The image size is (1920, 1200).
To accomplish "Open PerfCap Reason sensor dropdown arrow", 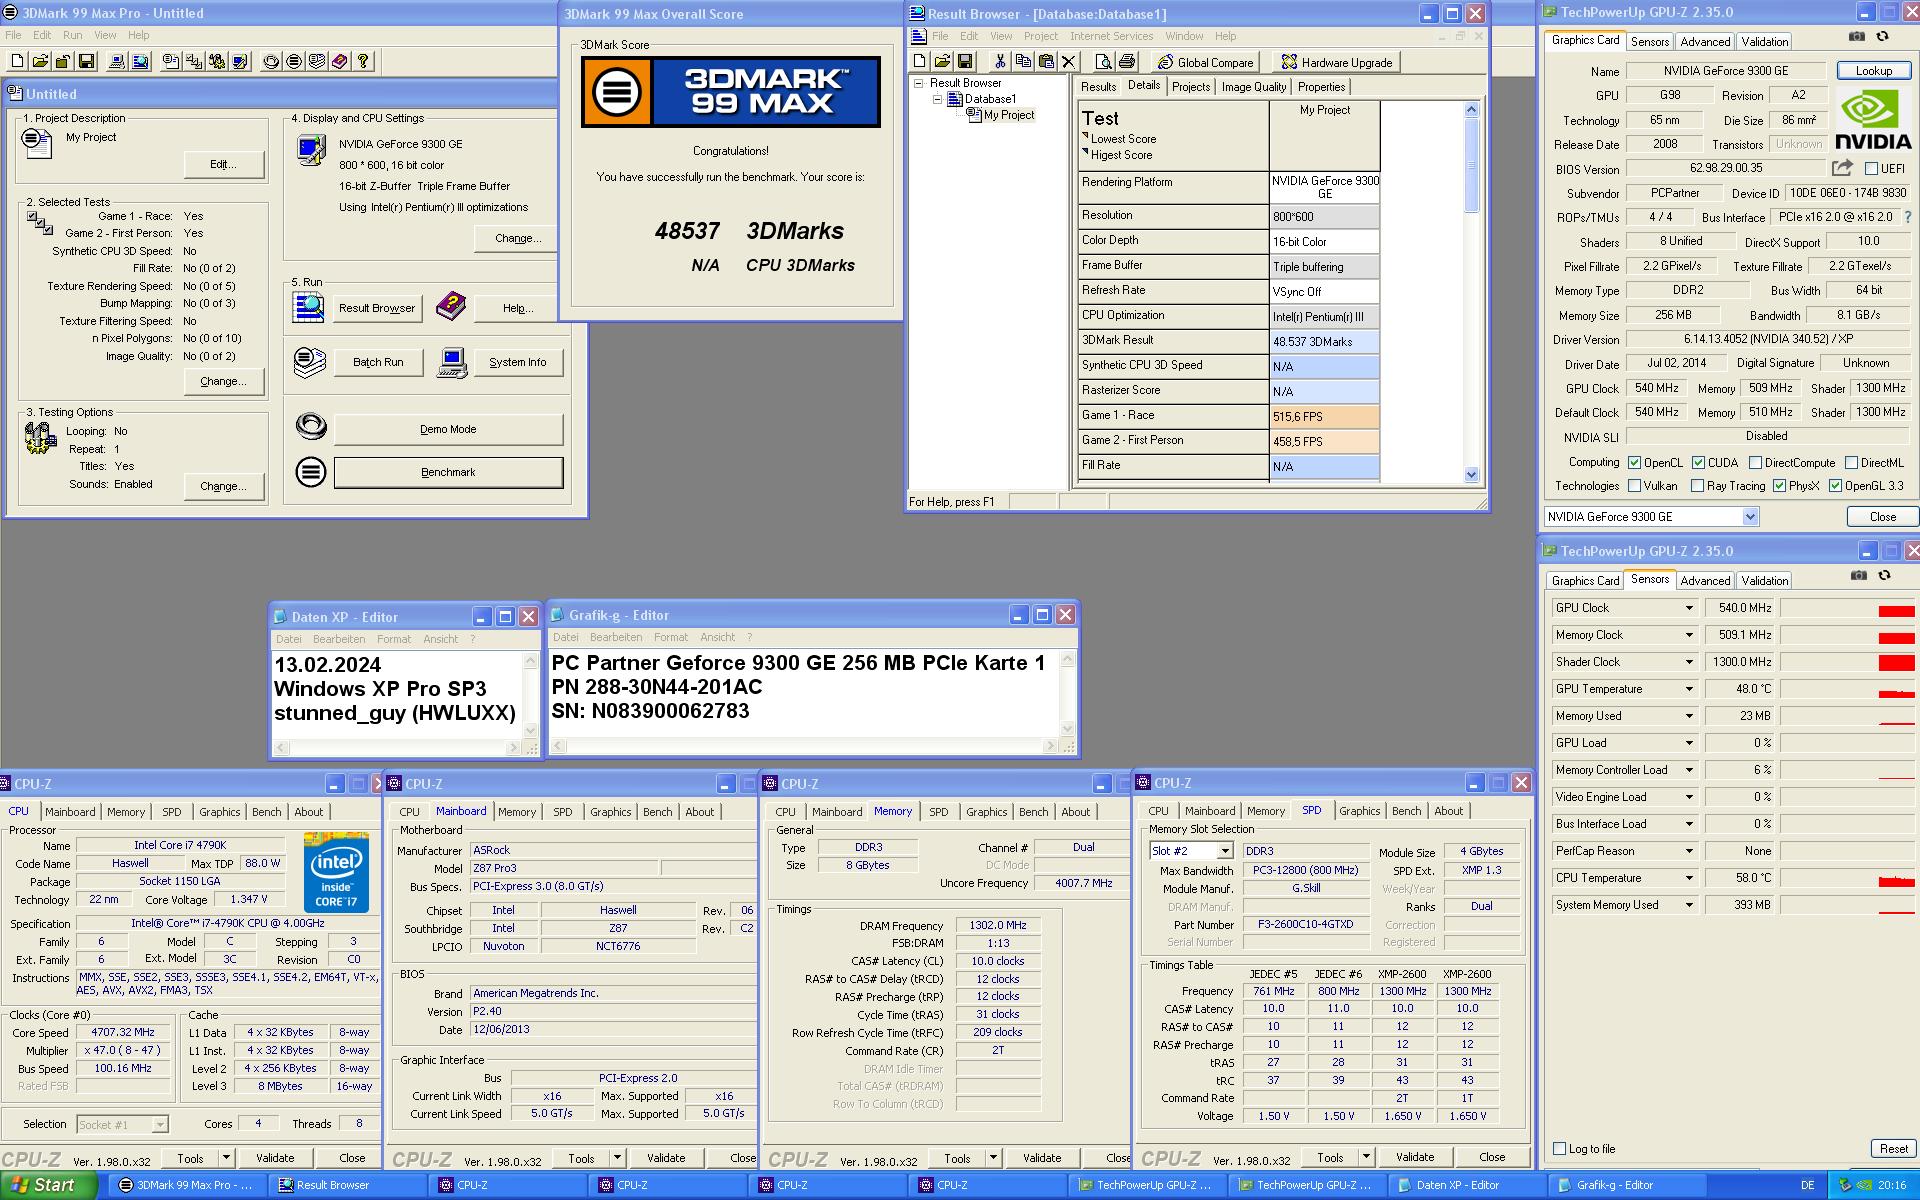I will 1689,851.
